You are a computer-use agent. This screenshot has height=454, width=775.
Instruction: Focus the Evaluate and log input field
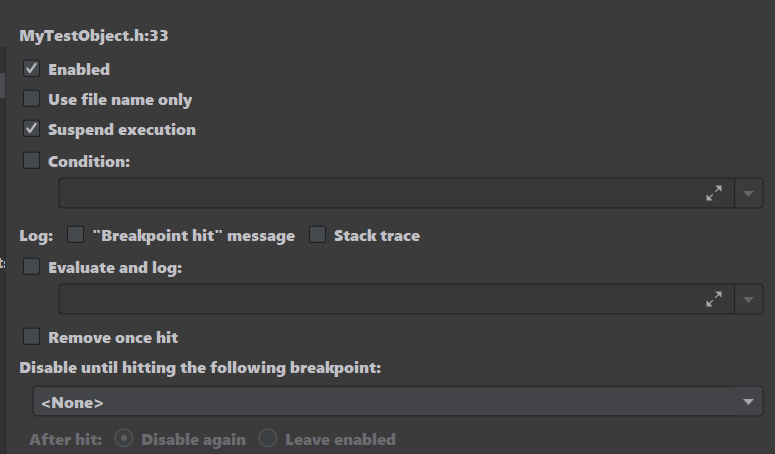pos(382,299)
